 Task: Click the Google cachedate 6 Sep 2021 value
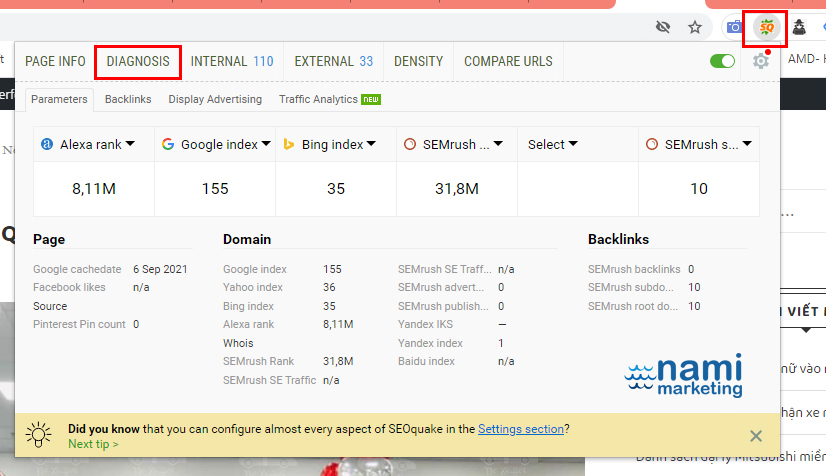click(160, 269)
